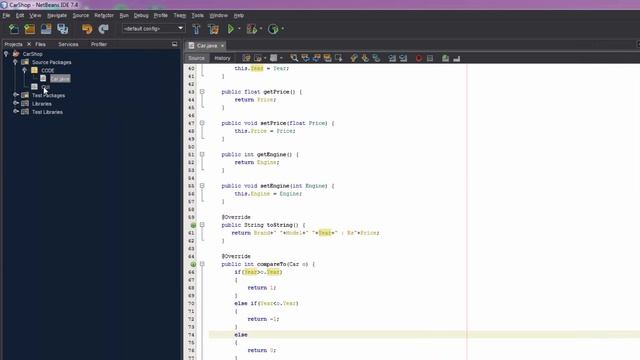Click Shift Line Left icon
640x360 pixels.
[x=392, y=58]
